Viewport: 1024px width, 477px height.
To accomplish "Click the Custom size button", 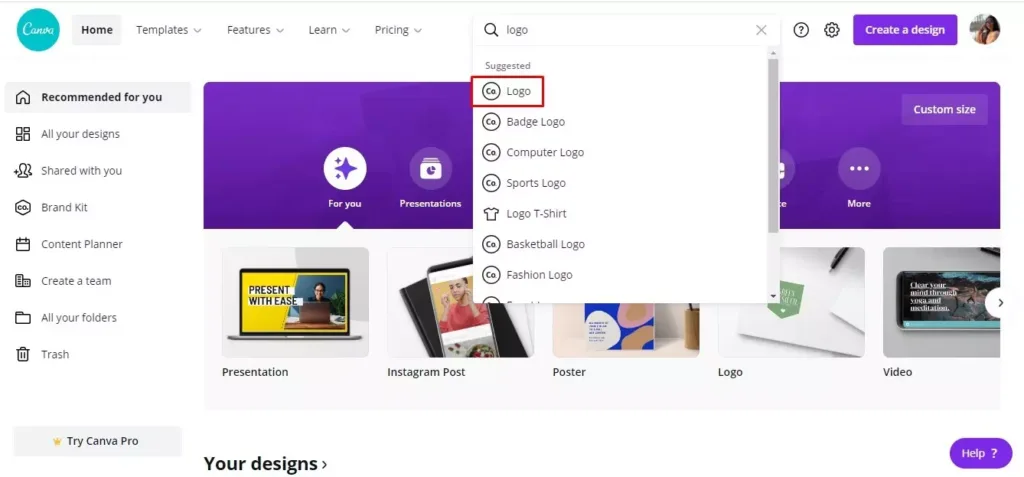I will (x=944, y=109).
